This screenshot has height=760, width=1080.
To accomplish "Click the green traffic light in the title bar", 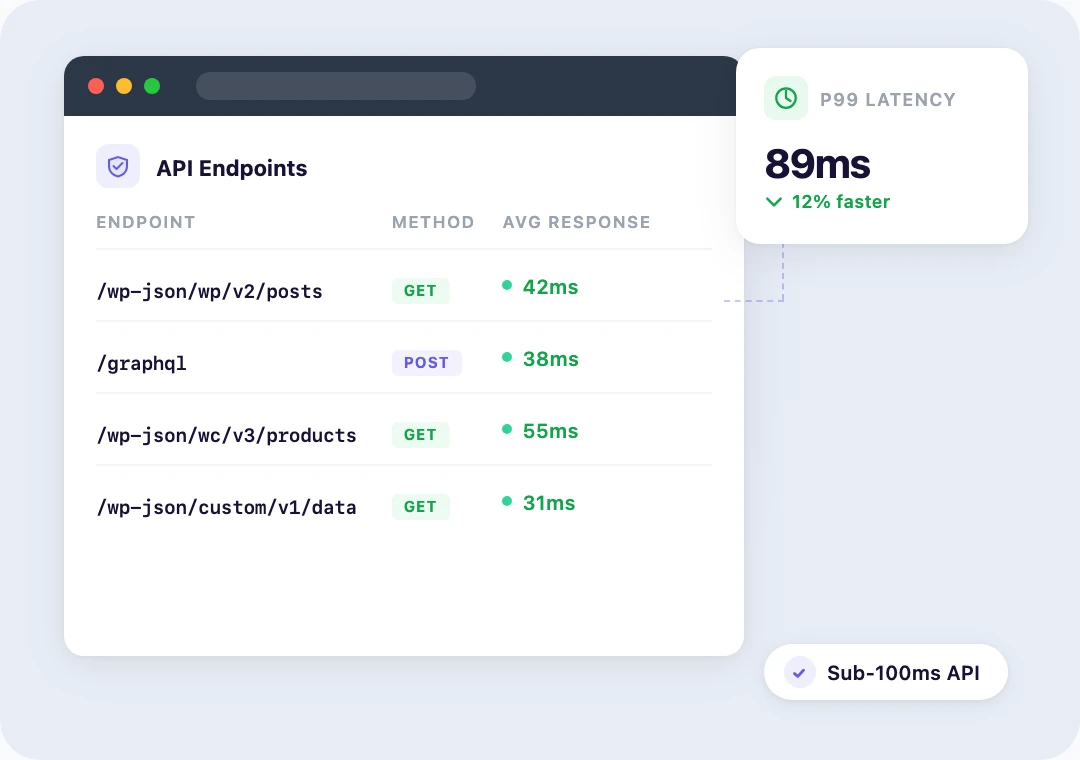I will click(x=152, y=86).
